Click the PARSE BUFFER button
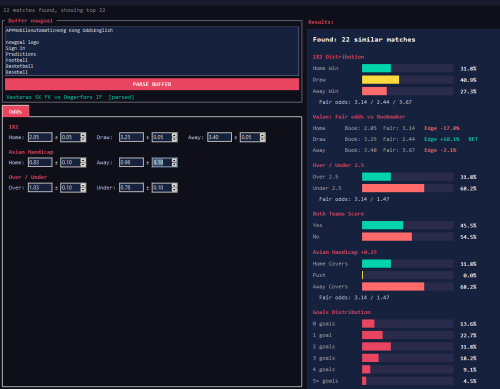Image resolution: width=500 pixels, height=389 pixels. point(152,84)
